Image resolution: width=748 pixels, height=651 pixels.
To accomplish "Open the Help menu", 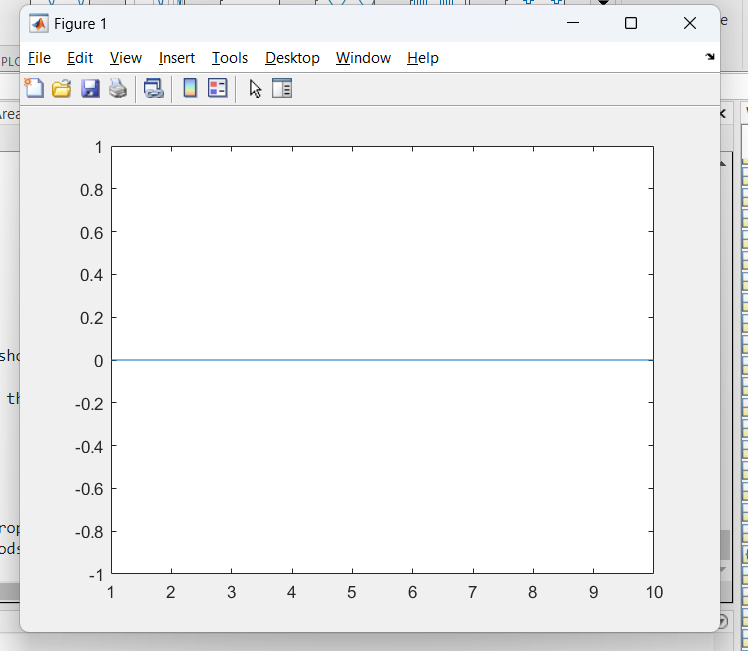I will (423, 58).
